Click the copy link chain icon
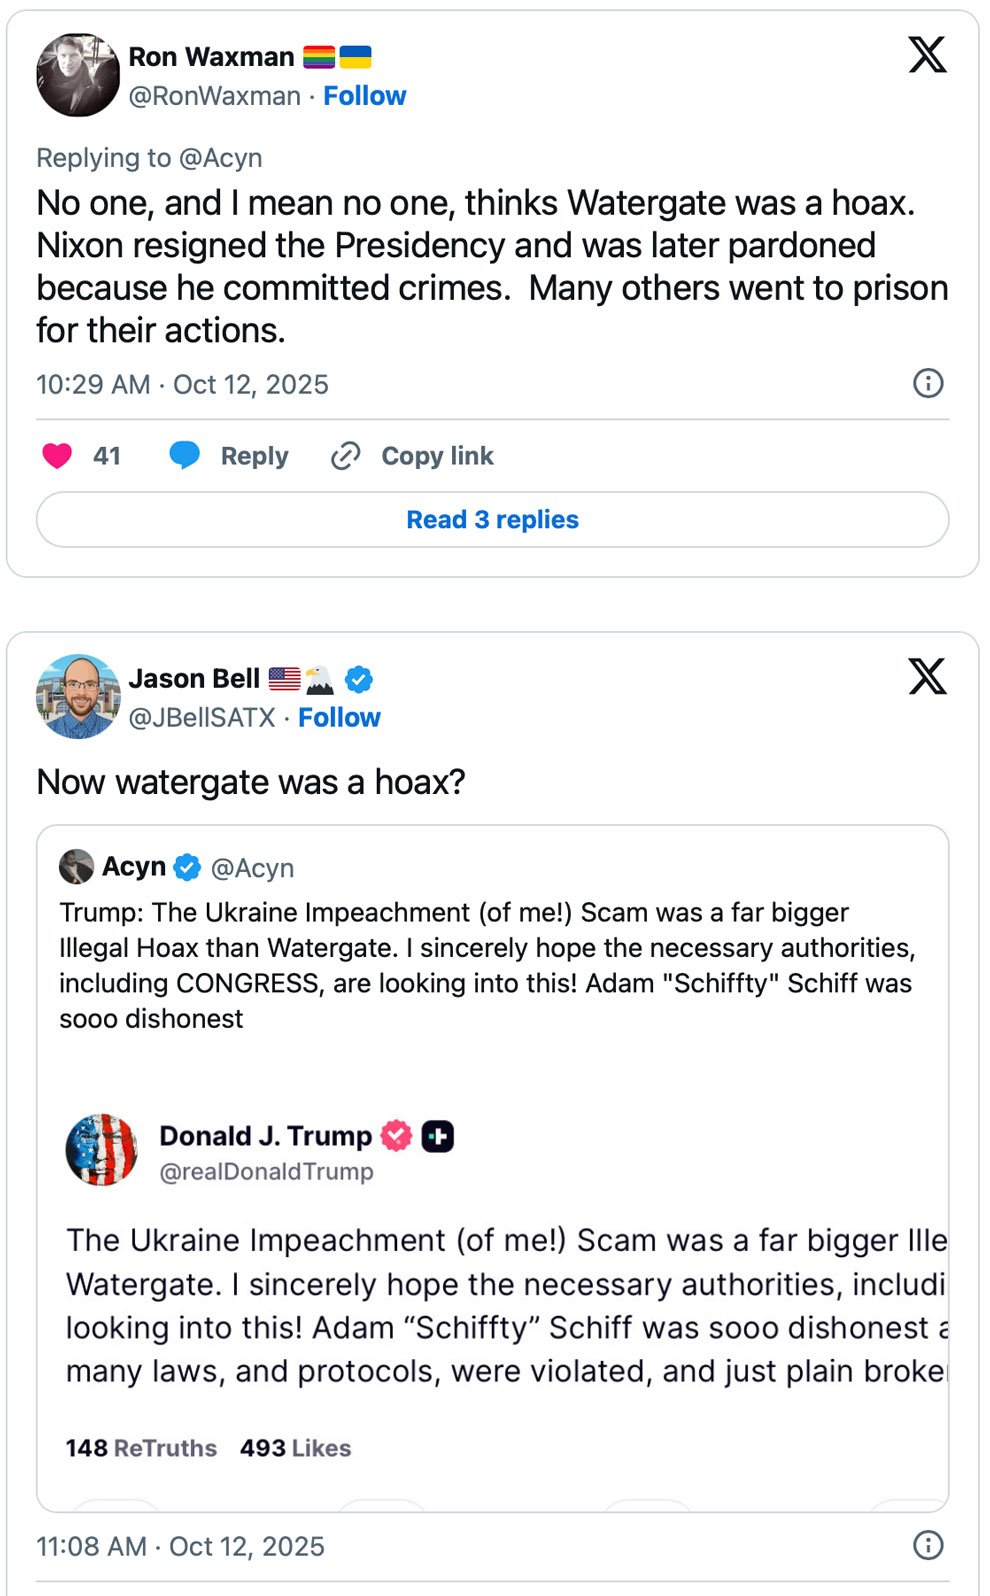This screenshot has width=990, height=1596. point(345,456)
